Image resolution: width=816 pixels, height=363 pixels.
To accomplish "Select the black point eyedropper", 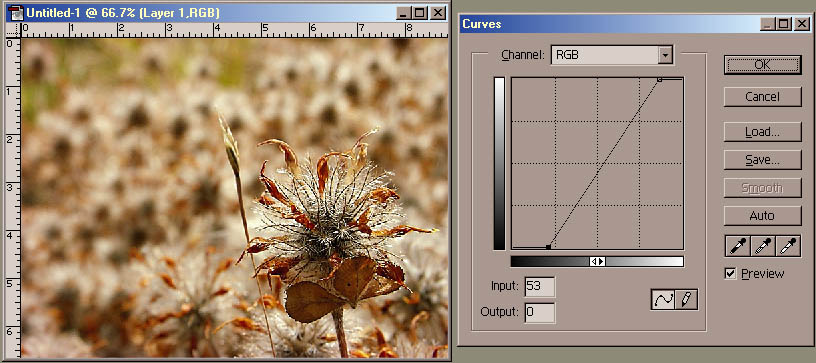I will click(x=737, y=245).
